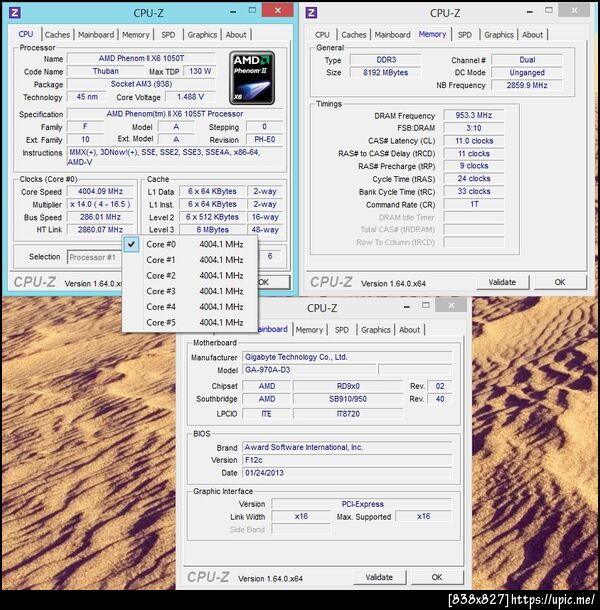This screenshot has width=600, height=610.
Task: Open About tab in the Mainboard window
Action: pos(409,330)
